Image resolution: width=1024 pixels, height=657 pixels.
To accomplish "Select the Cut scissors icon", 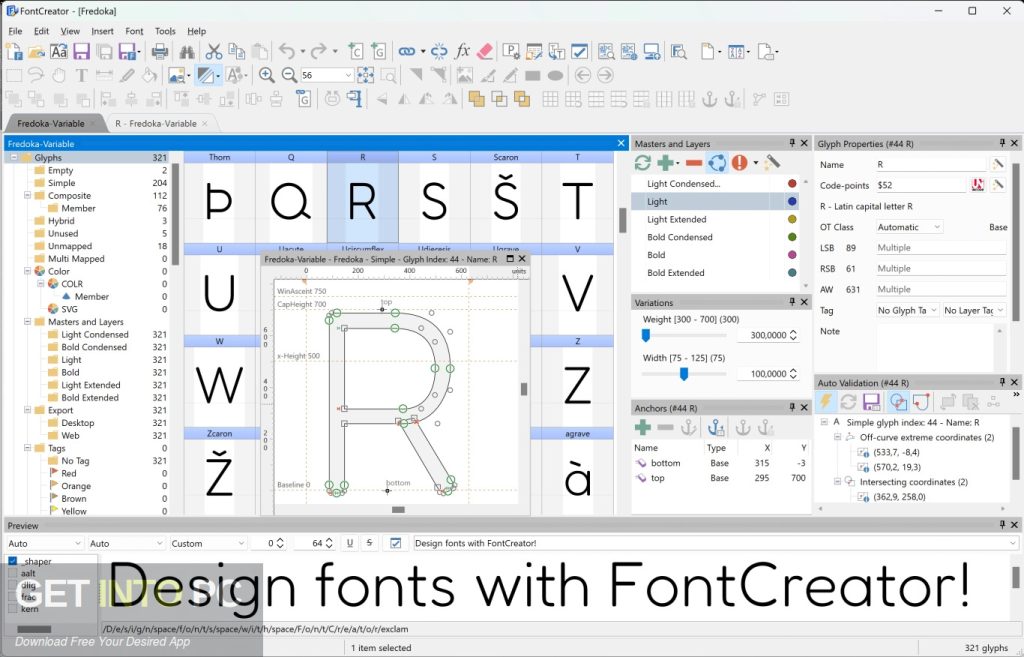I will (x=214, y=52).
